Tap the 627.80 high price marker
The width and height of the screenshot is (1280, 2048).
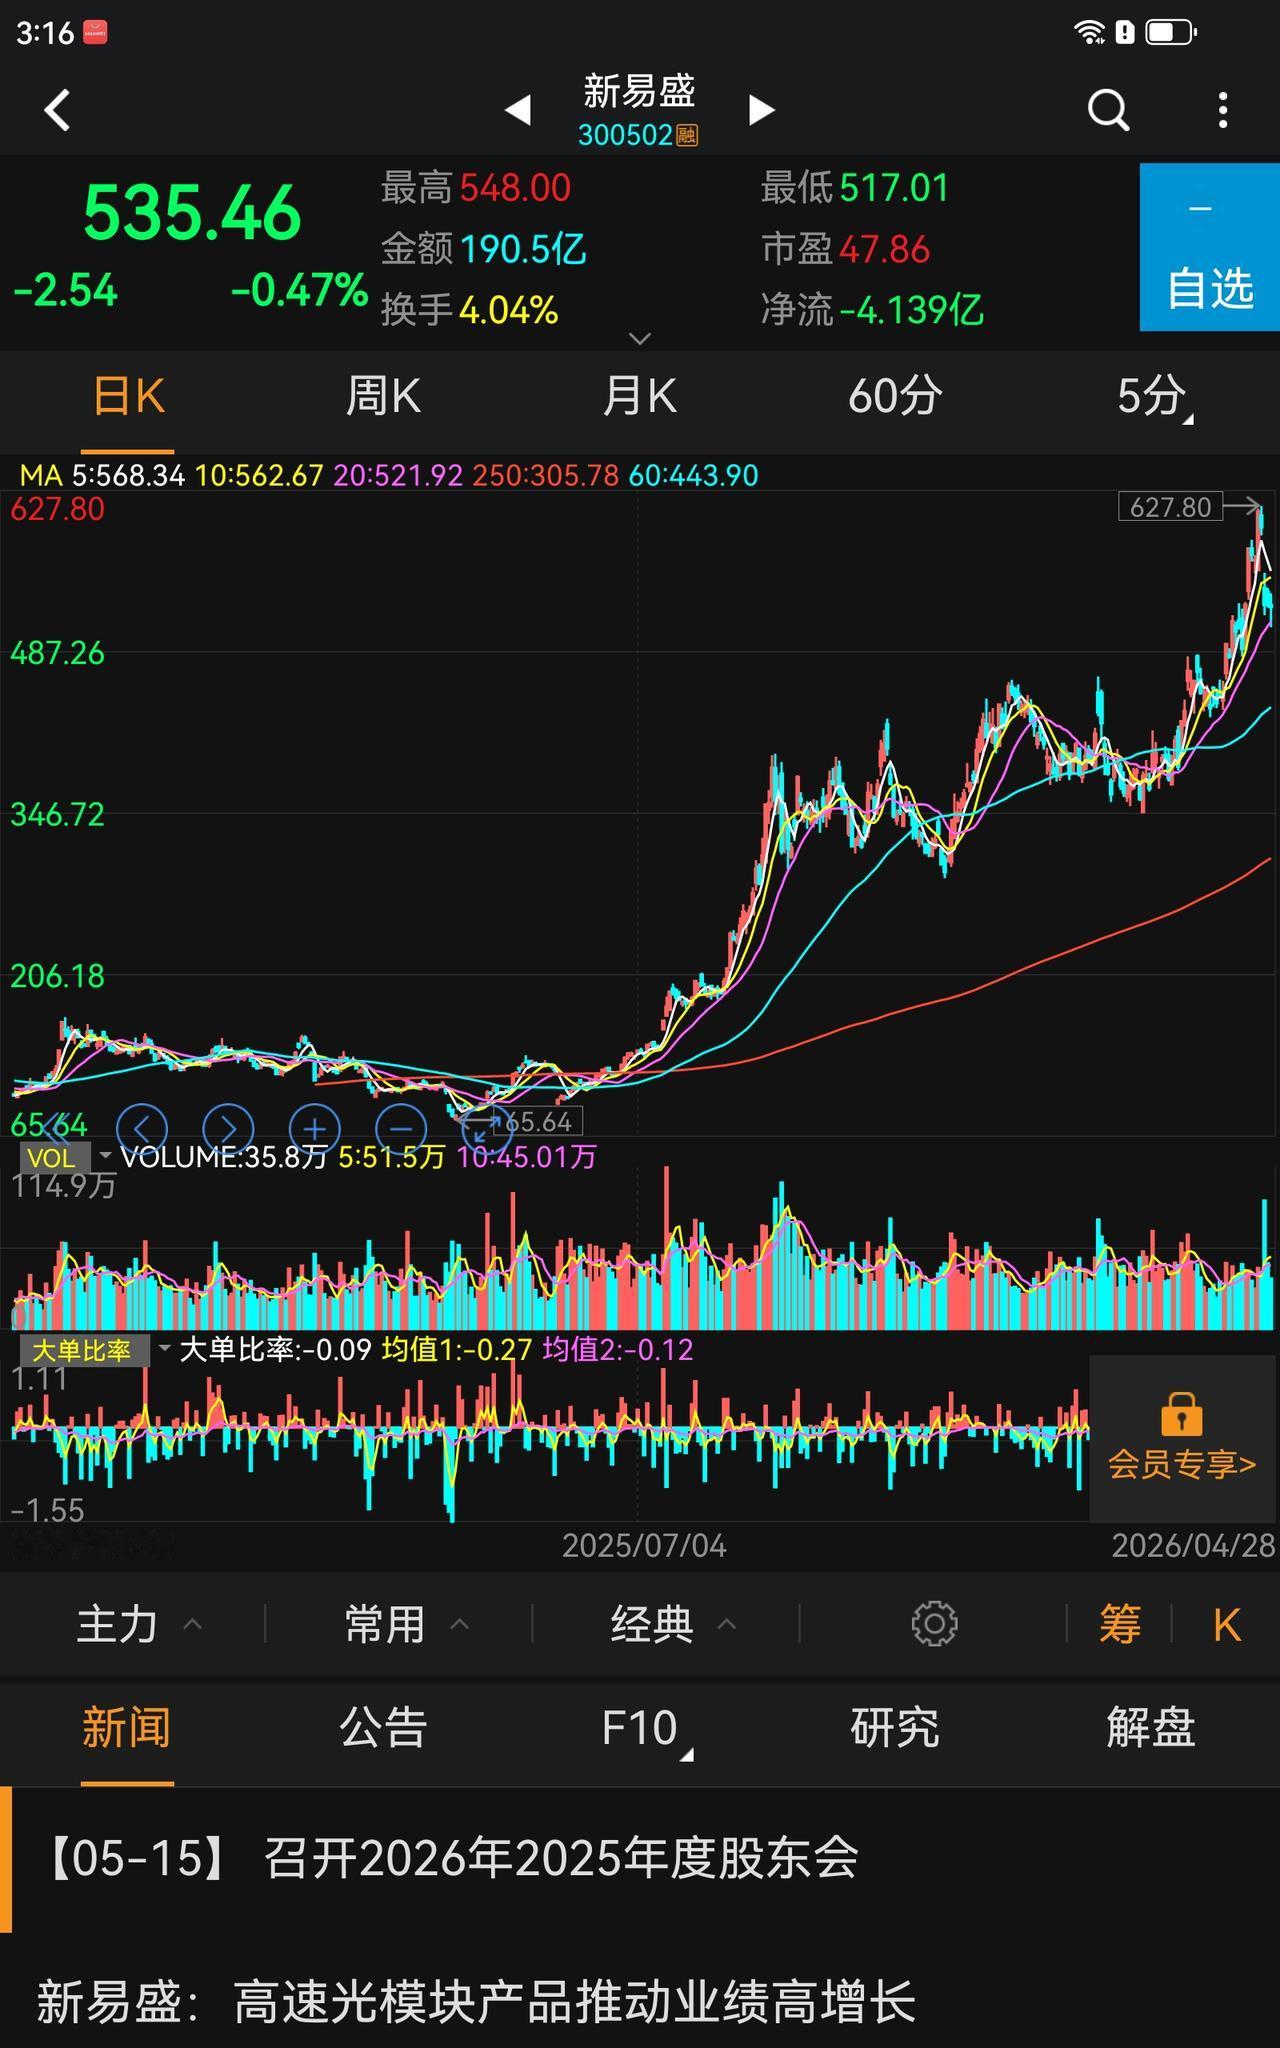[x=1170, y=507]
